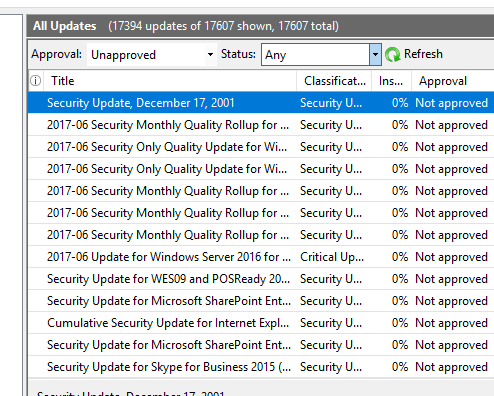This screenshot has height=396, width=494.
Task: Select the Security Update, December 17, 2001 row
Action: point(261,103)
